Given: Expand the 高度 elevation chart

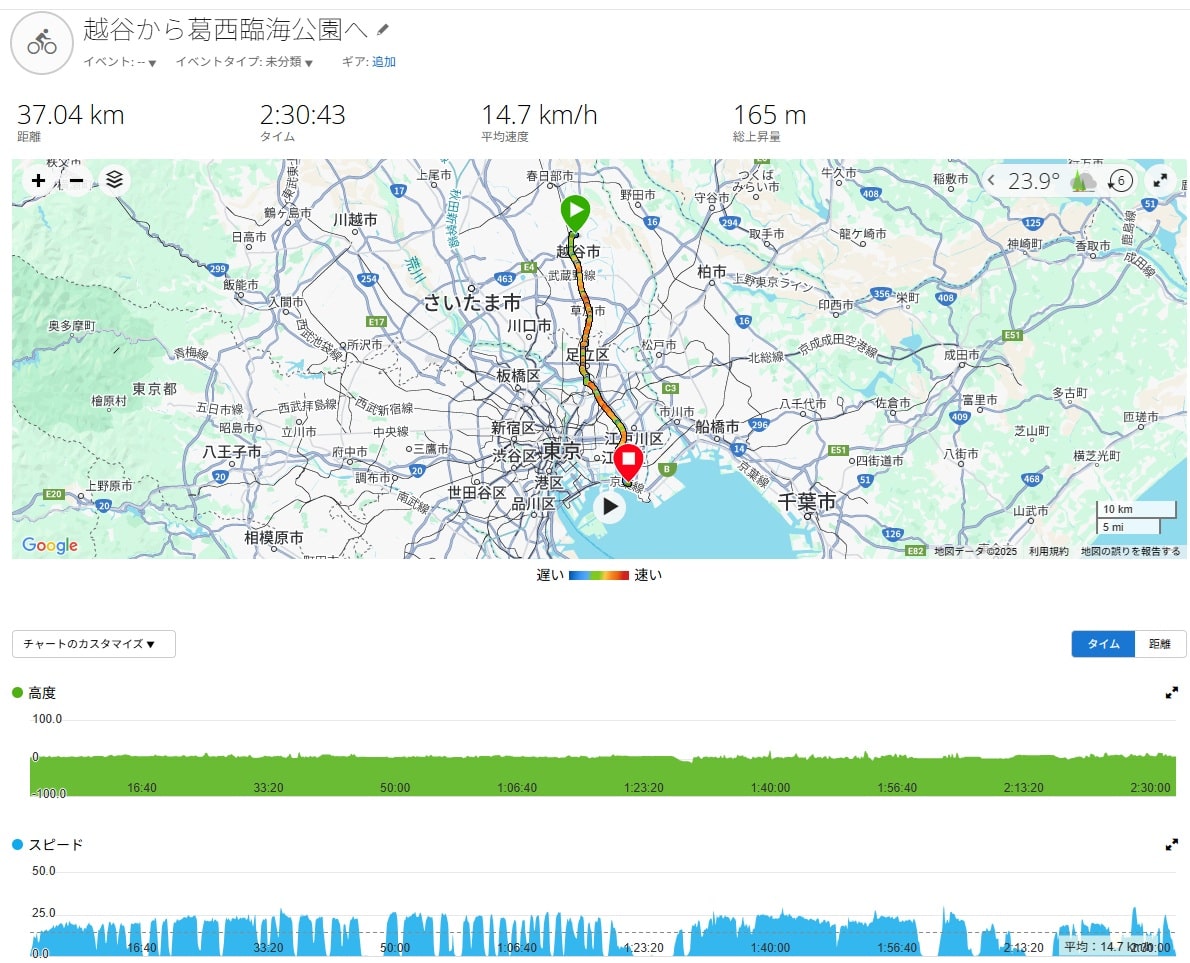Looking at the screenshot, I should (x=1172, y=693).
